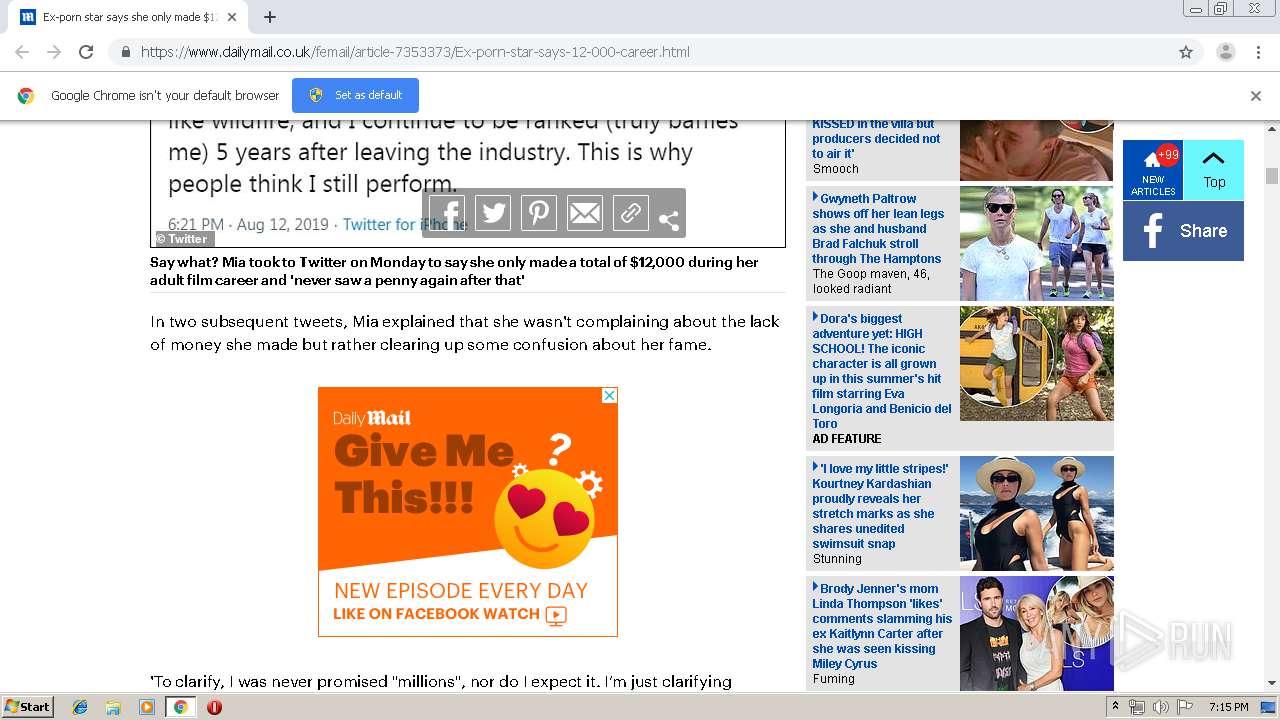Image resolution: width=1280 pixels, height=720 pixels.
Task: Open network icon in system tray
Action: coord(1137,707)
